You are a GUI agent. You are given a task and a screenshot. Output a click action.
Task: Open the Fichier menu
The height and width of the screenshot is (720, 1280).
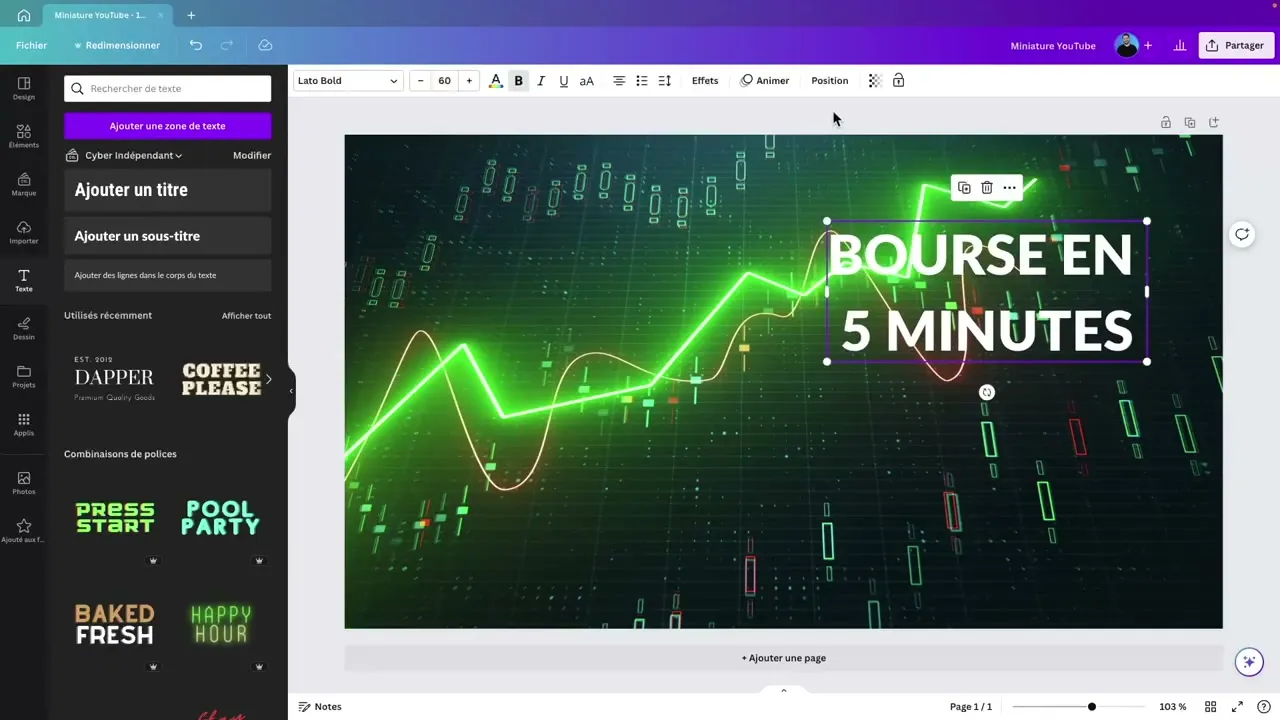click(31, 45)
